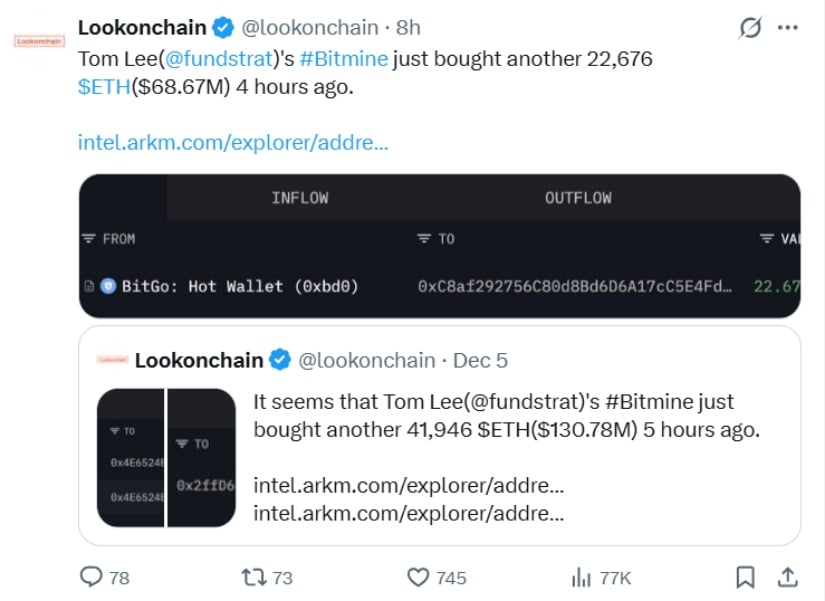Bookmark this Lookonchain tweet
This screenshot has width=825, height=601.
coord(745,577)
